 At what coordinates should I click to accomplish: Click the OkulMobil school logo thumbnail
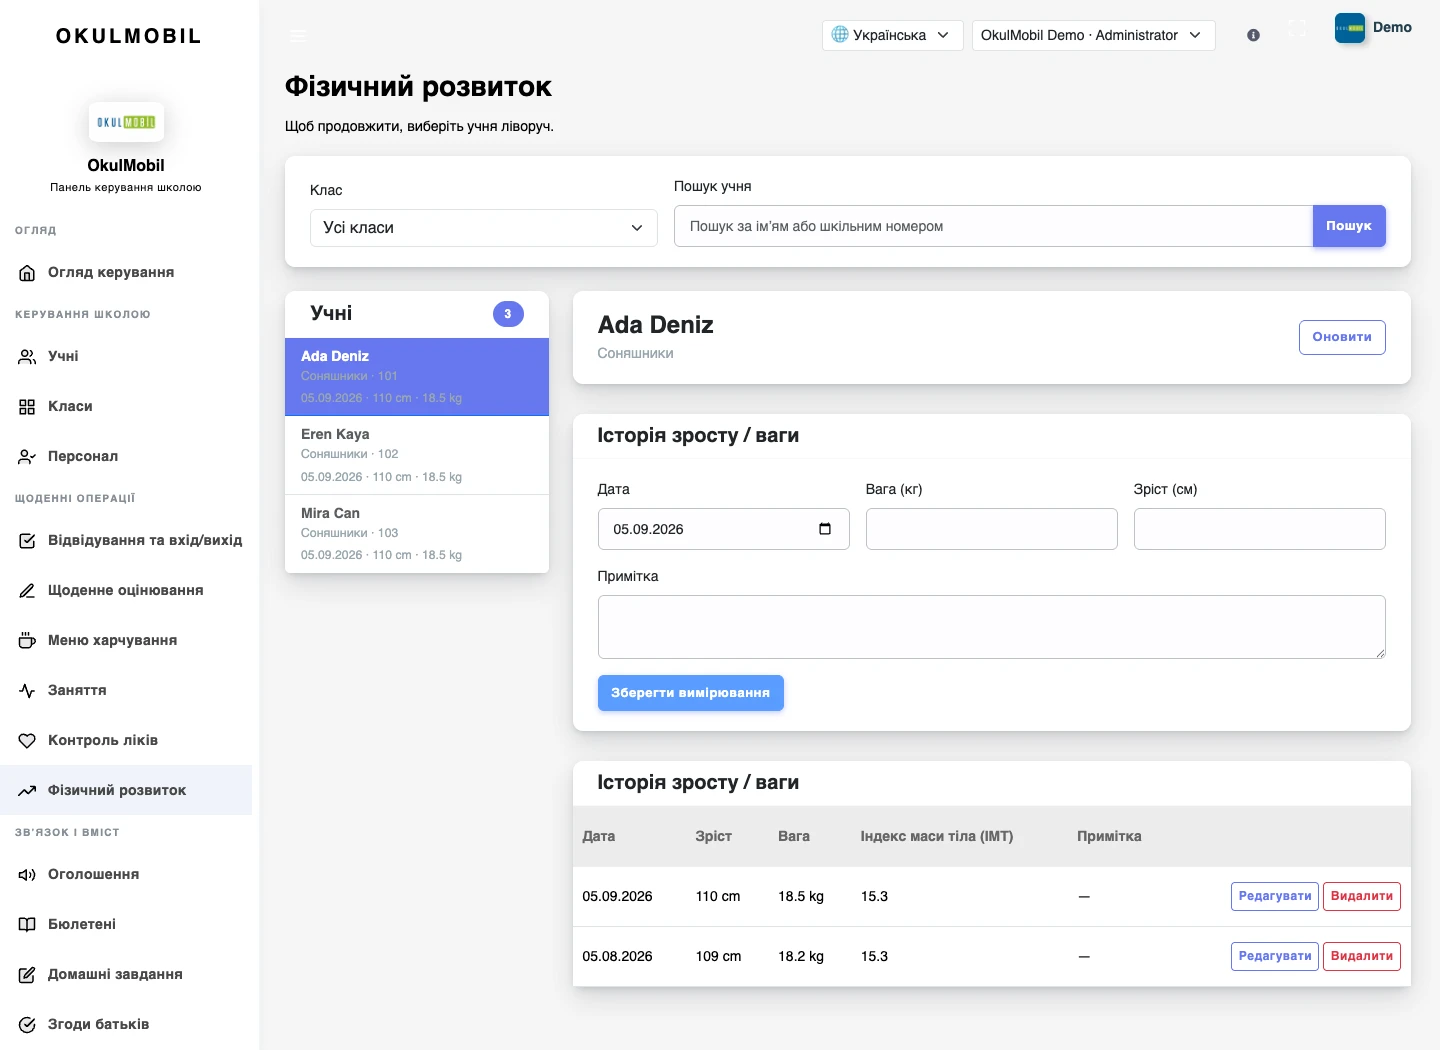pyautogui.click(x=126, y=122)
